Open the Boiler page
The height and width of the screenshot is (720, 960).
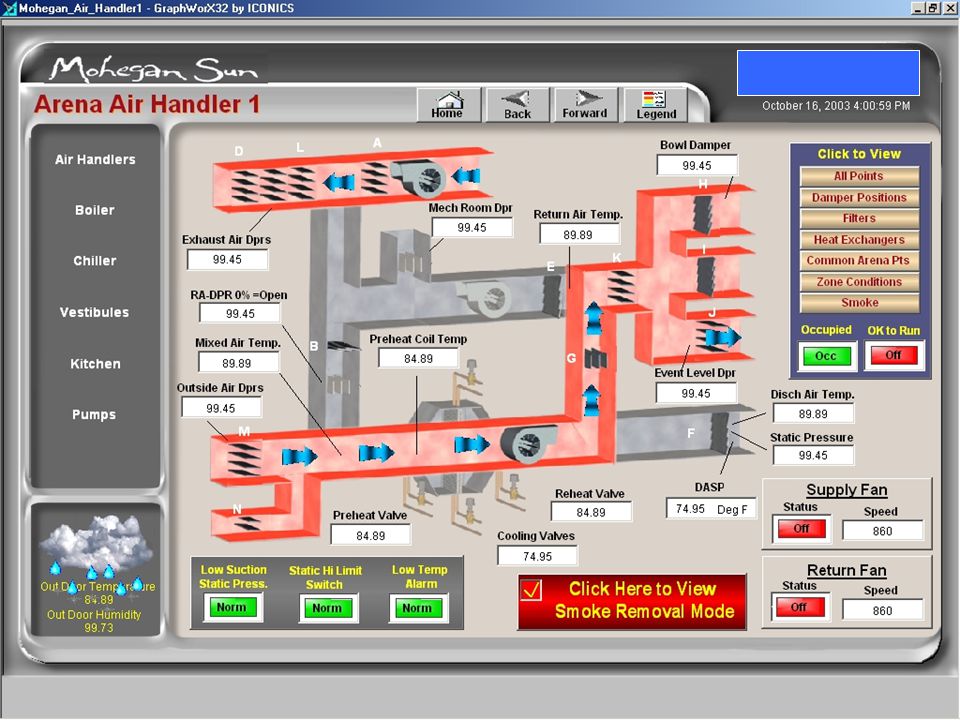[x=95, y=210]
